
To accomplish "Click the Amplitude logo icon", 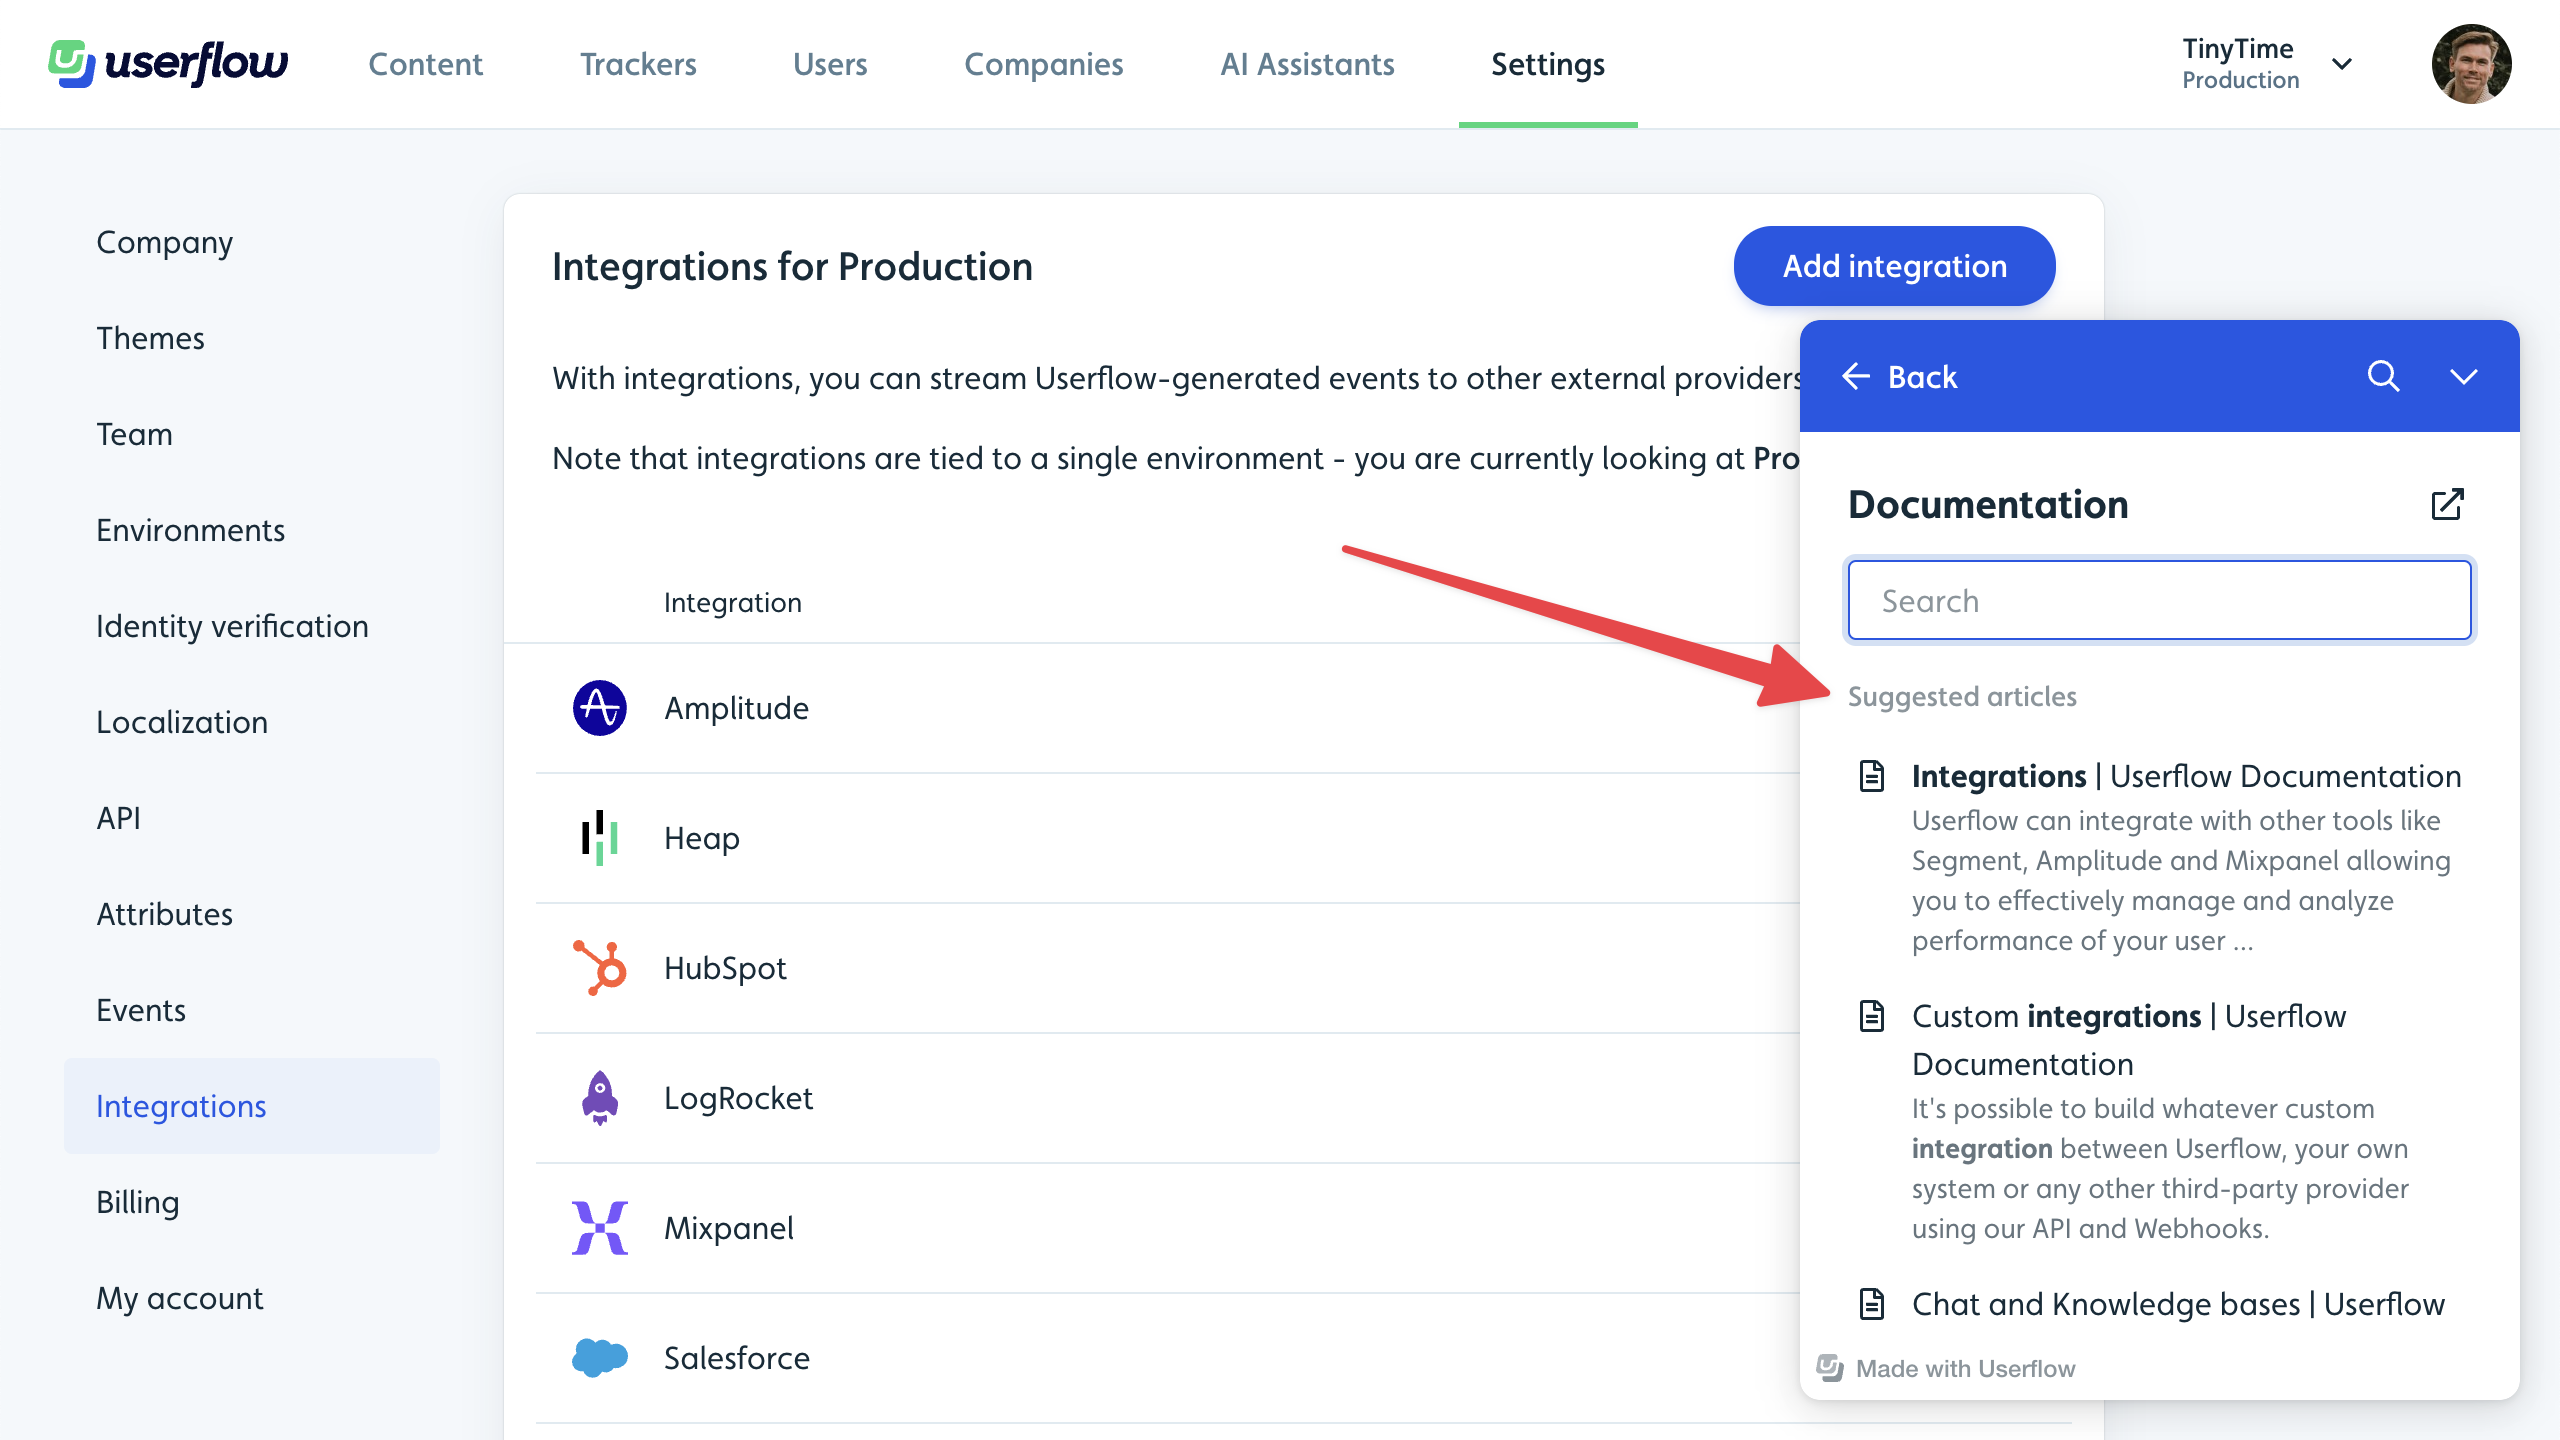I will pos(600,708).
